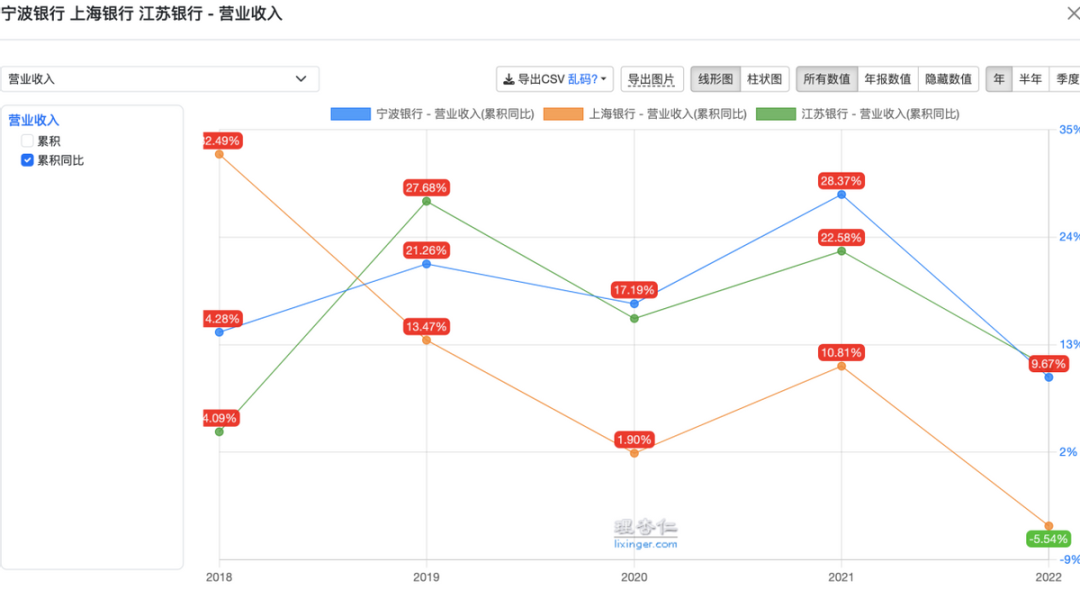Expand the 导出CSV caret arrow
Screen dimensions: 1080x590
[604, 79]
